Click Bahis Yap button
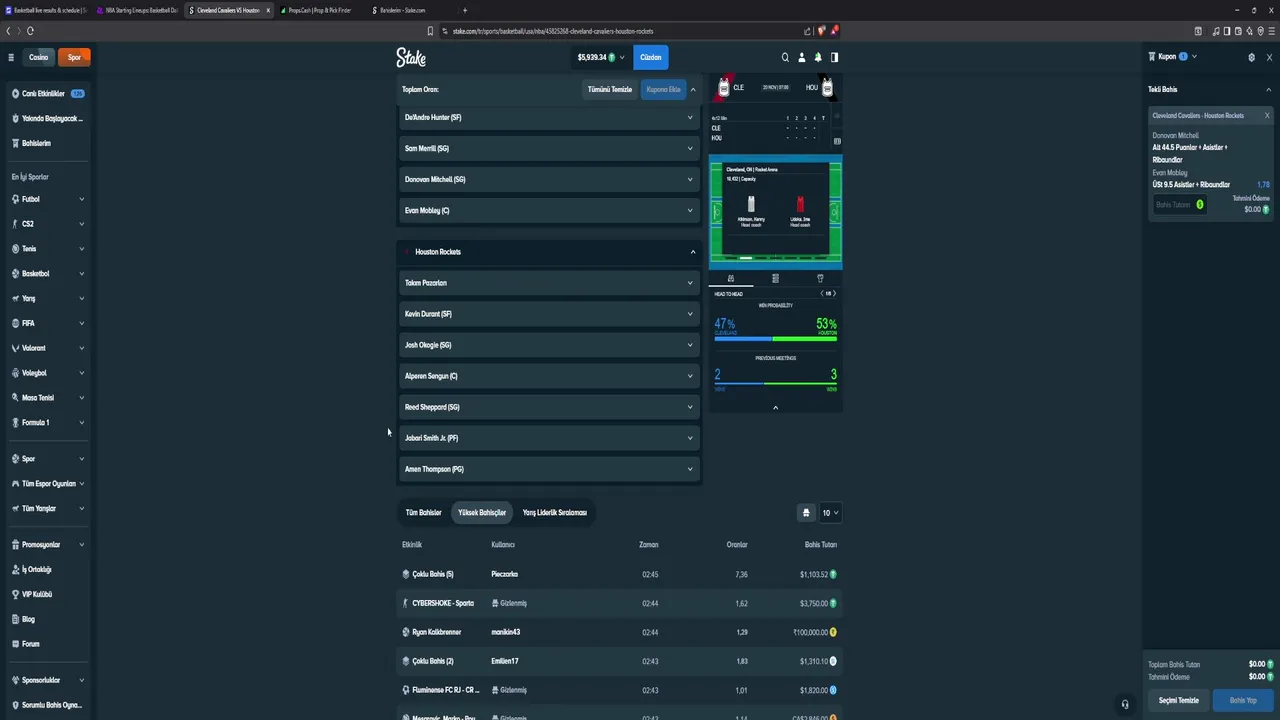This screenshot has width=1280, height=720. pos(1243,700)
